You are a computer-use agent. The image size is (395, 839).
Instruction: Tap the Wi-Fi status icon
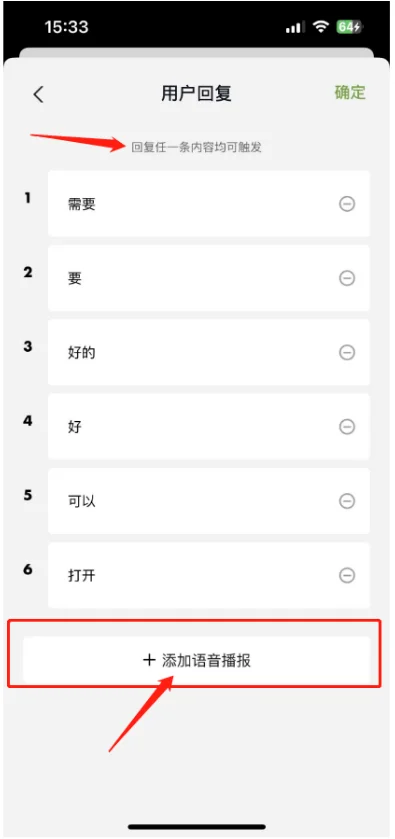tap(321, 27)
